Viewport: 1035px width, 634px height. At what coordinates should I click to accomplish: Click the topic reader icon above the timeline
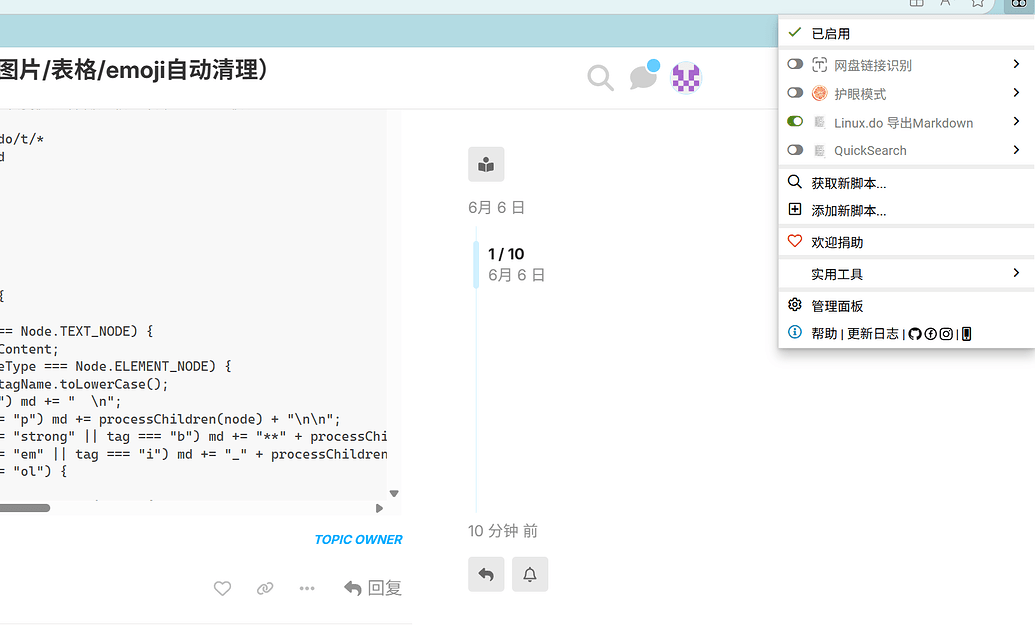pos(486,164)
